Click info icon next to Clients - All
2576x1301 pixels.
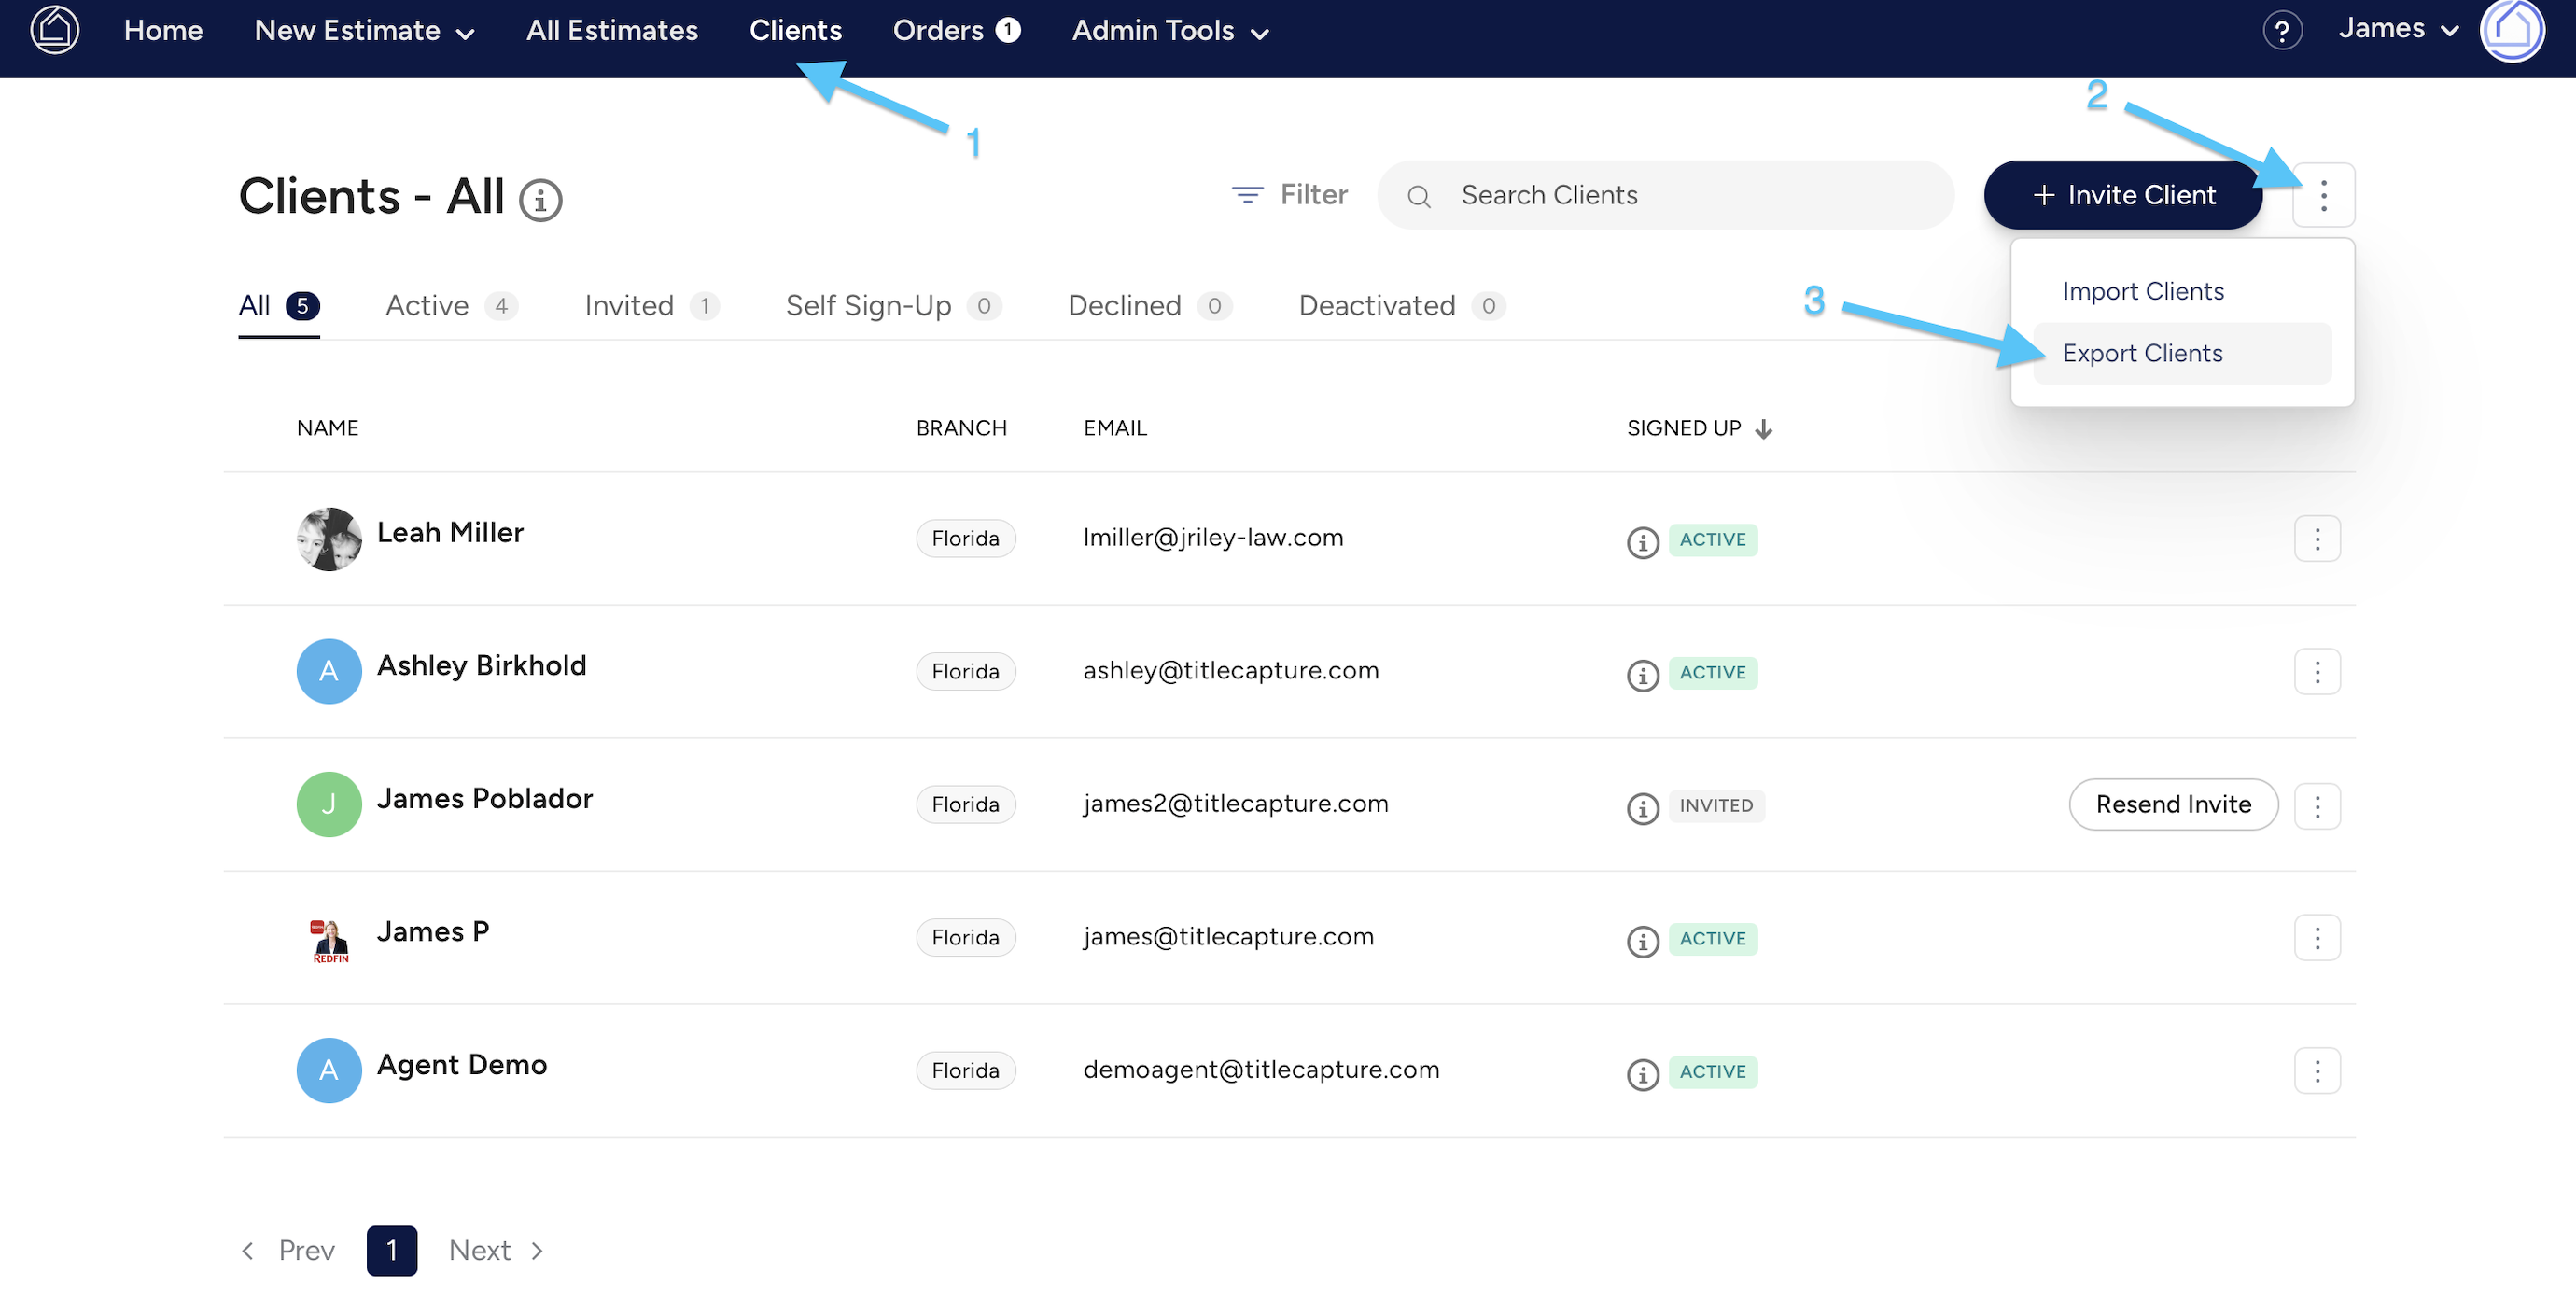540,200
